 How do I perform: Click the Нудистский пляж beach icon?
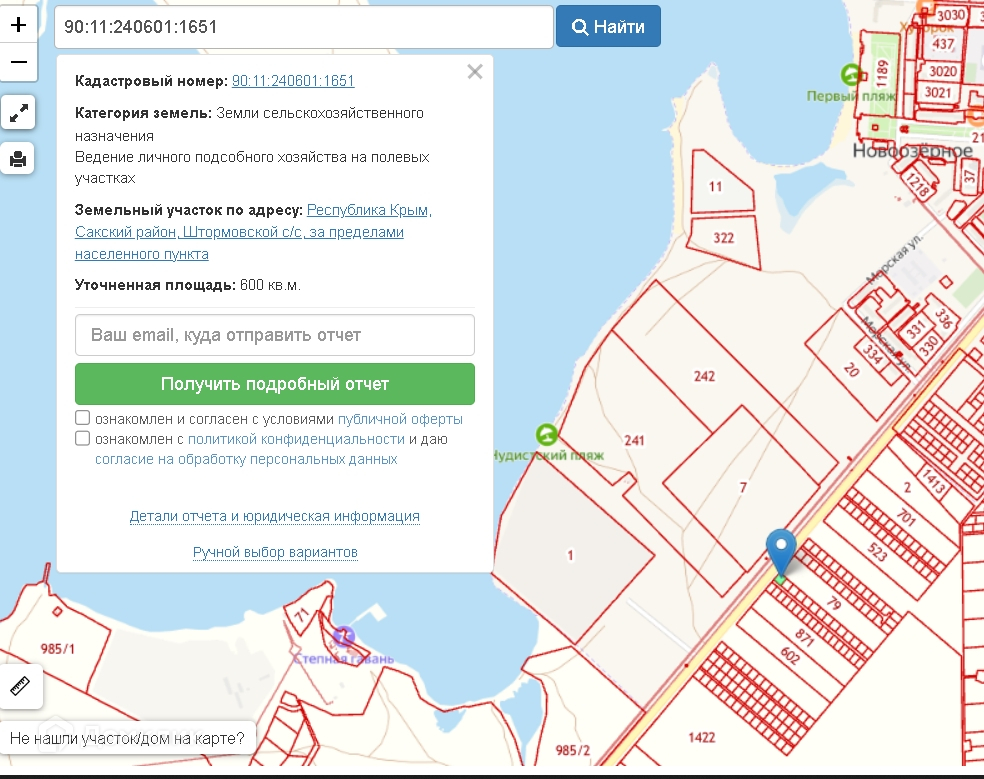pyautogui.click(x=547, y=434)
